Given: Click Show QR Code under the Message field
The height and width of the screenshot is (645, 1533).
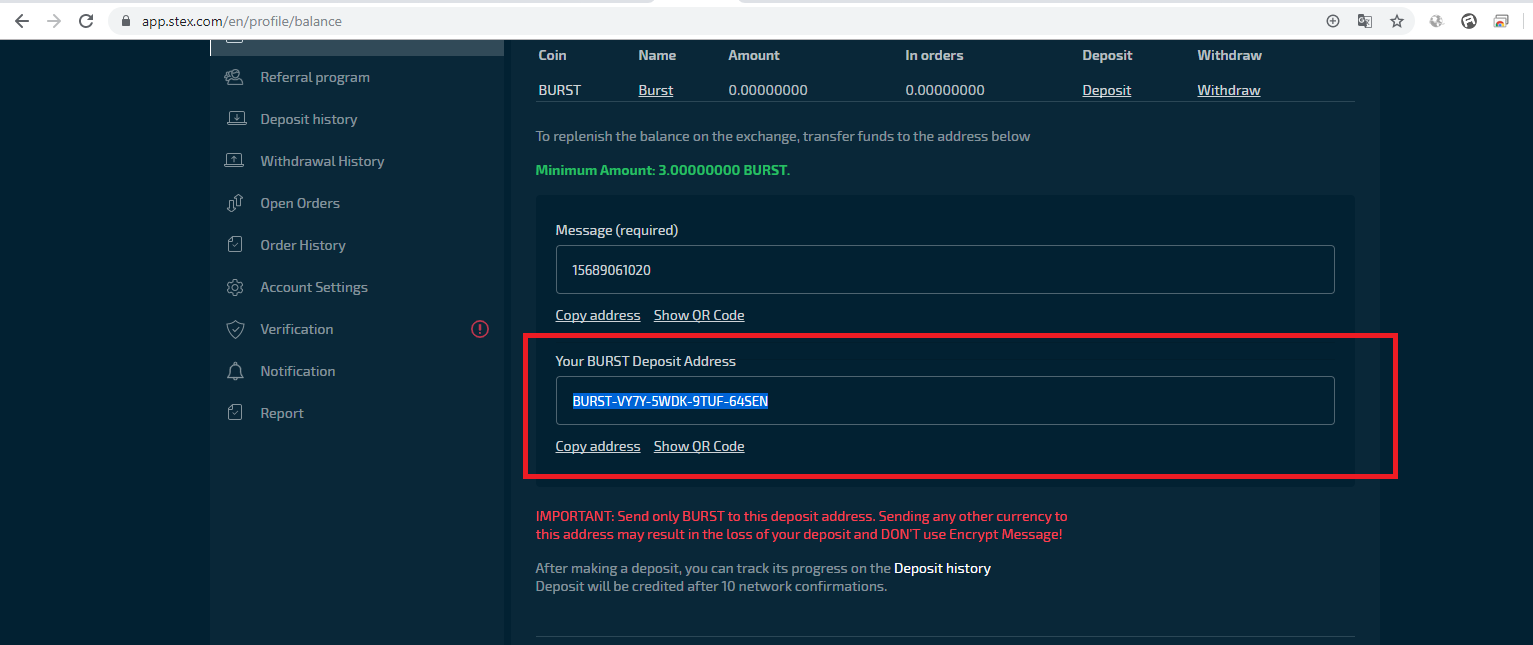Looking at the screenshot, I should pos(699,315).
